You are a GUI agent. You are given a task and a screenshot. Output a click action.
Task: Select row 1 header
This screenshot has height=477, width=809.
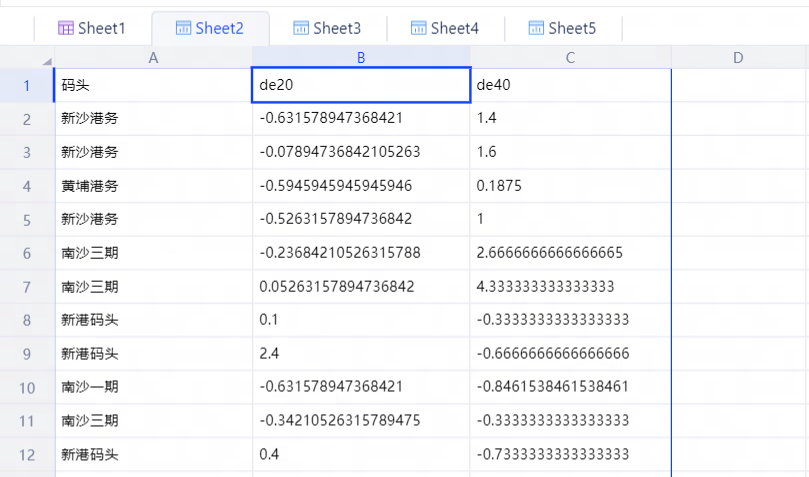point(27,85)
